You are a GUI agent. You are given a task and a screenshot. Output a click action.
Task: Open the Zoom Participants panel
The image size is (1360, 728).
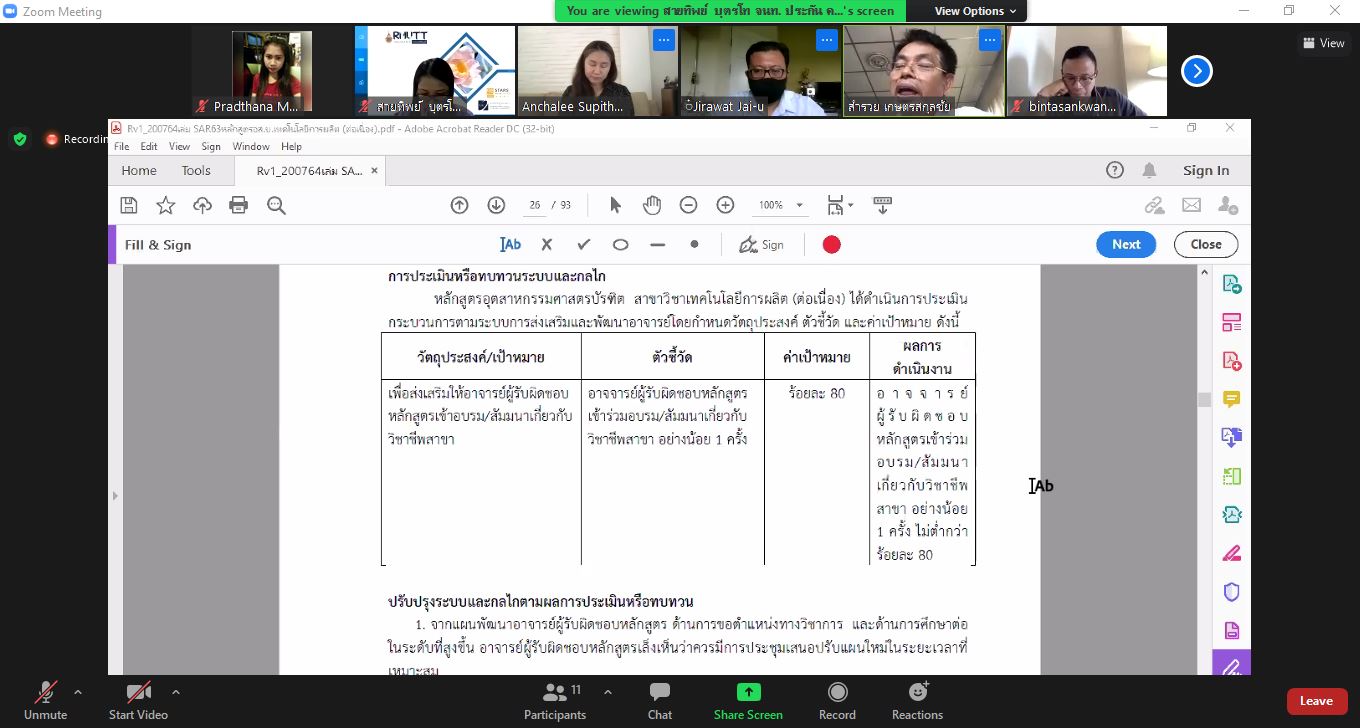point(555,700)
